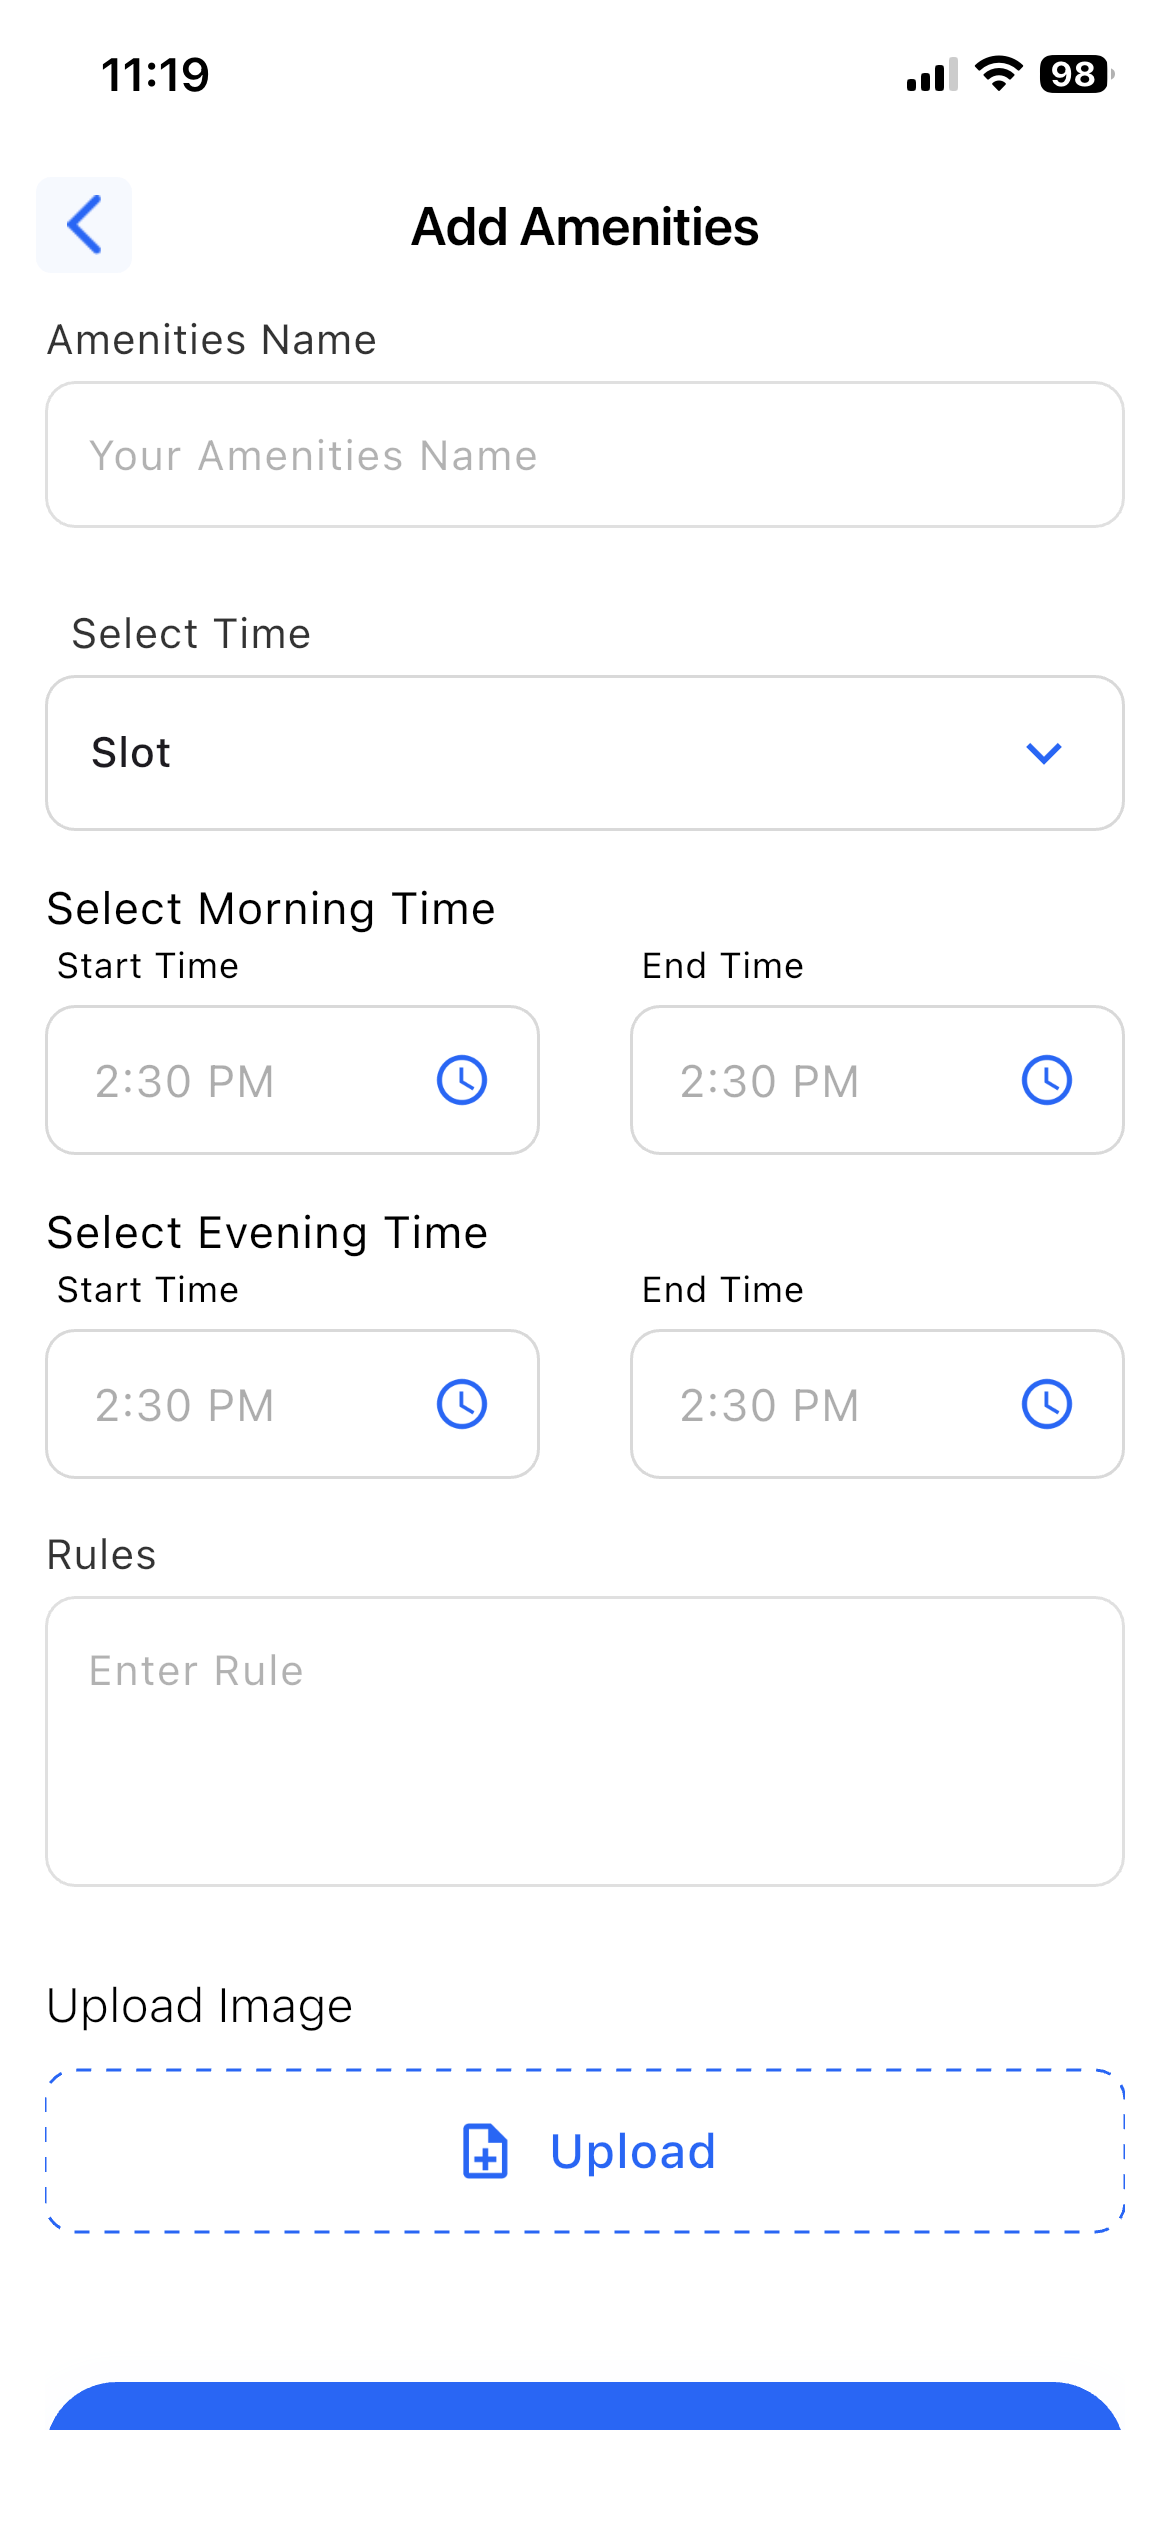Focus the Amenities Name input field
The height and width of the screenshot is (2532, 1170).
click(585, 455)
